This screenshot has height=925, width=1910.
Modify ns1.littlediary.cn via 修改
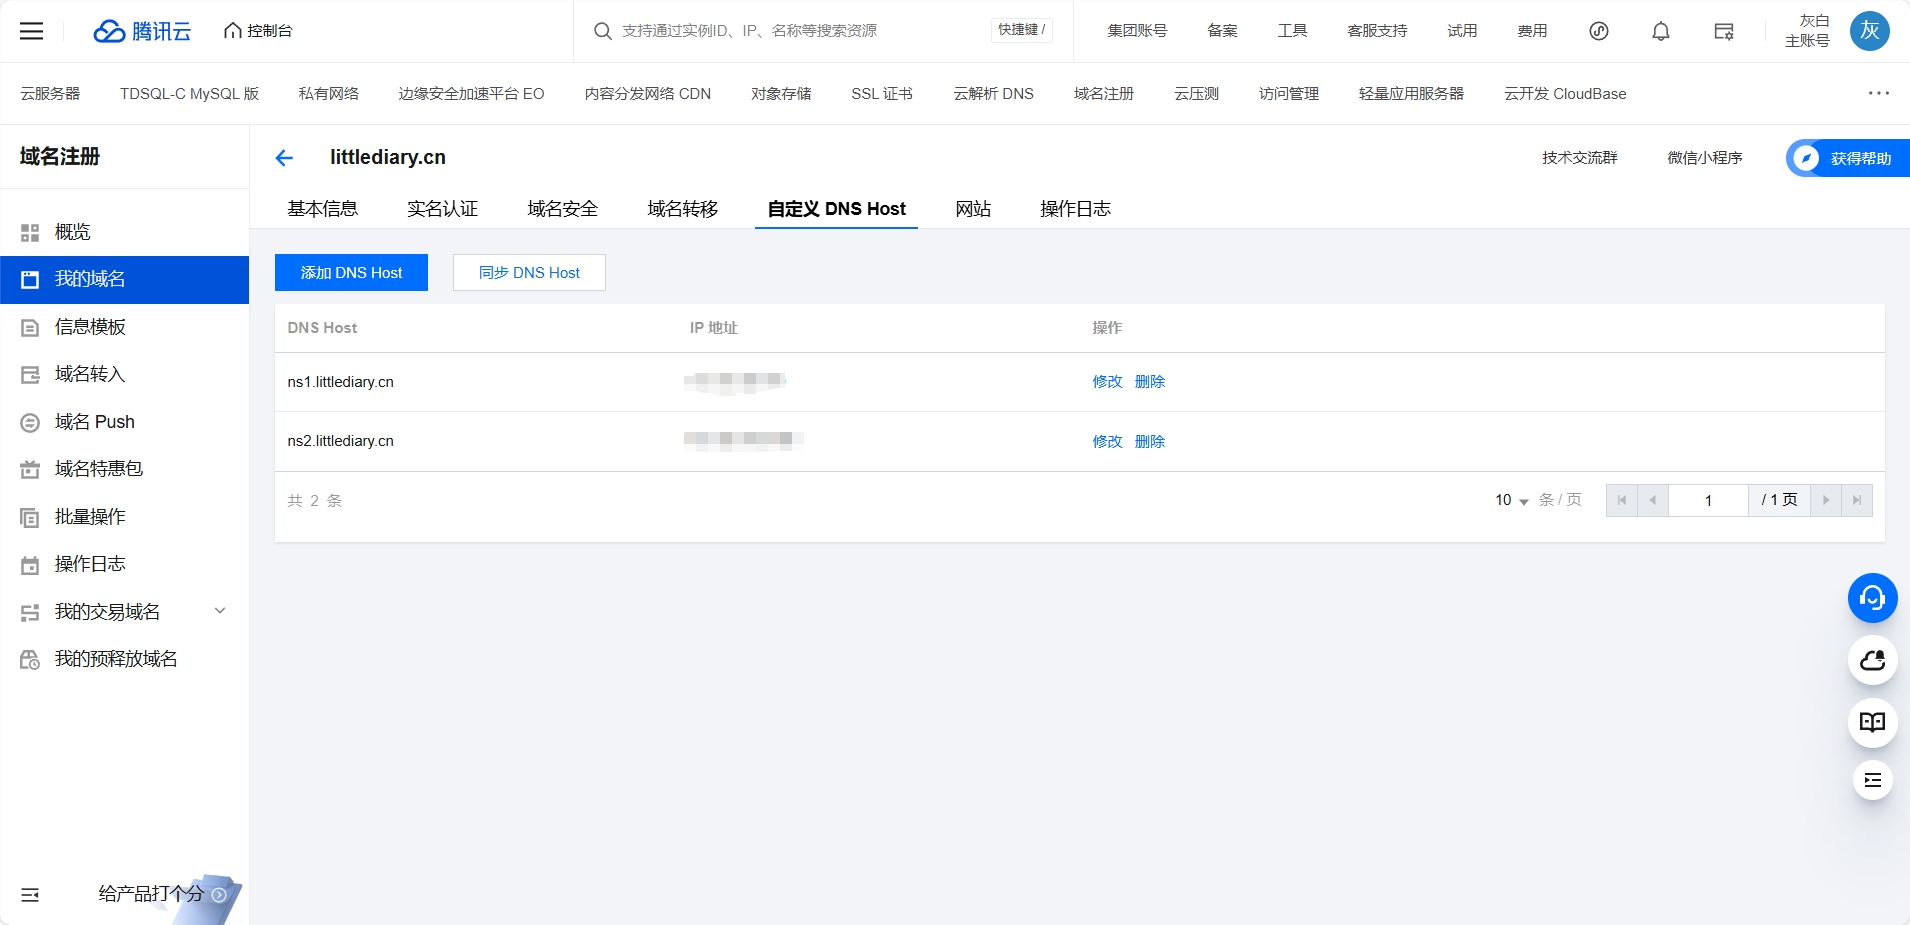click(1107, 382)
